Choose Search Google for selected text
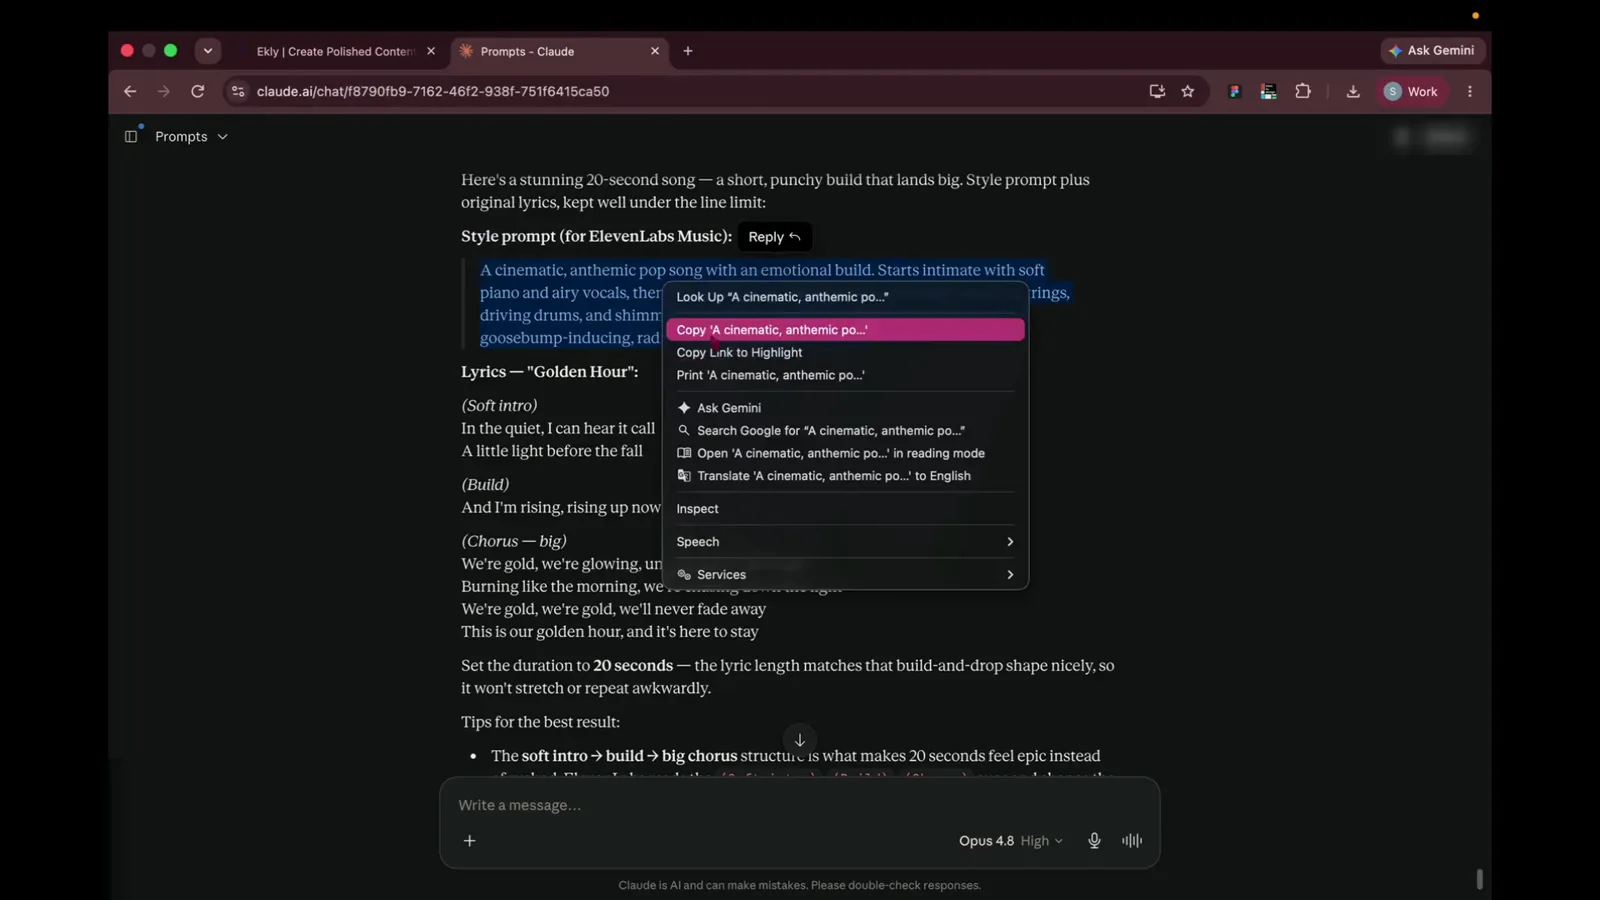The image size is (1600, 900). [845, 431]
